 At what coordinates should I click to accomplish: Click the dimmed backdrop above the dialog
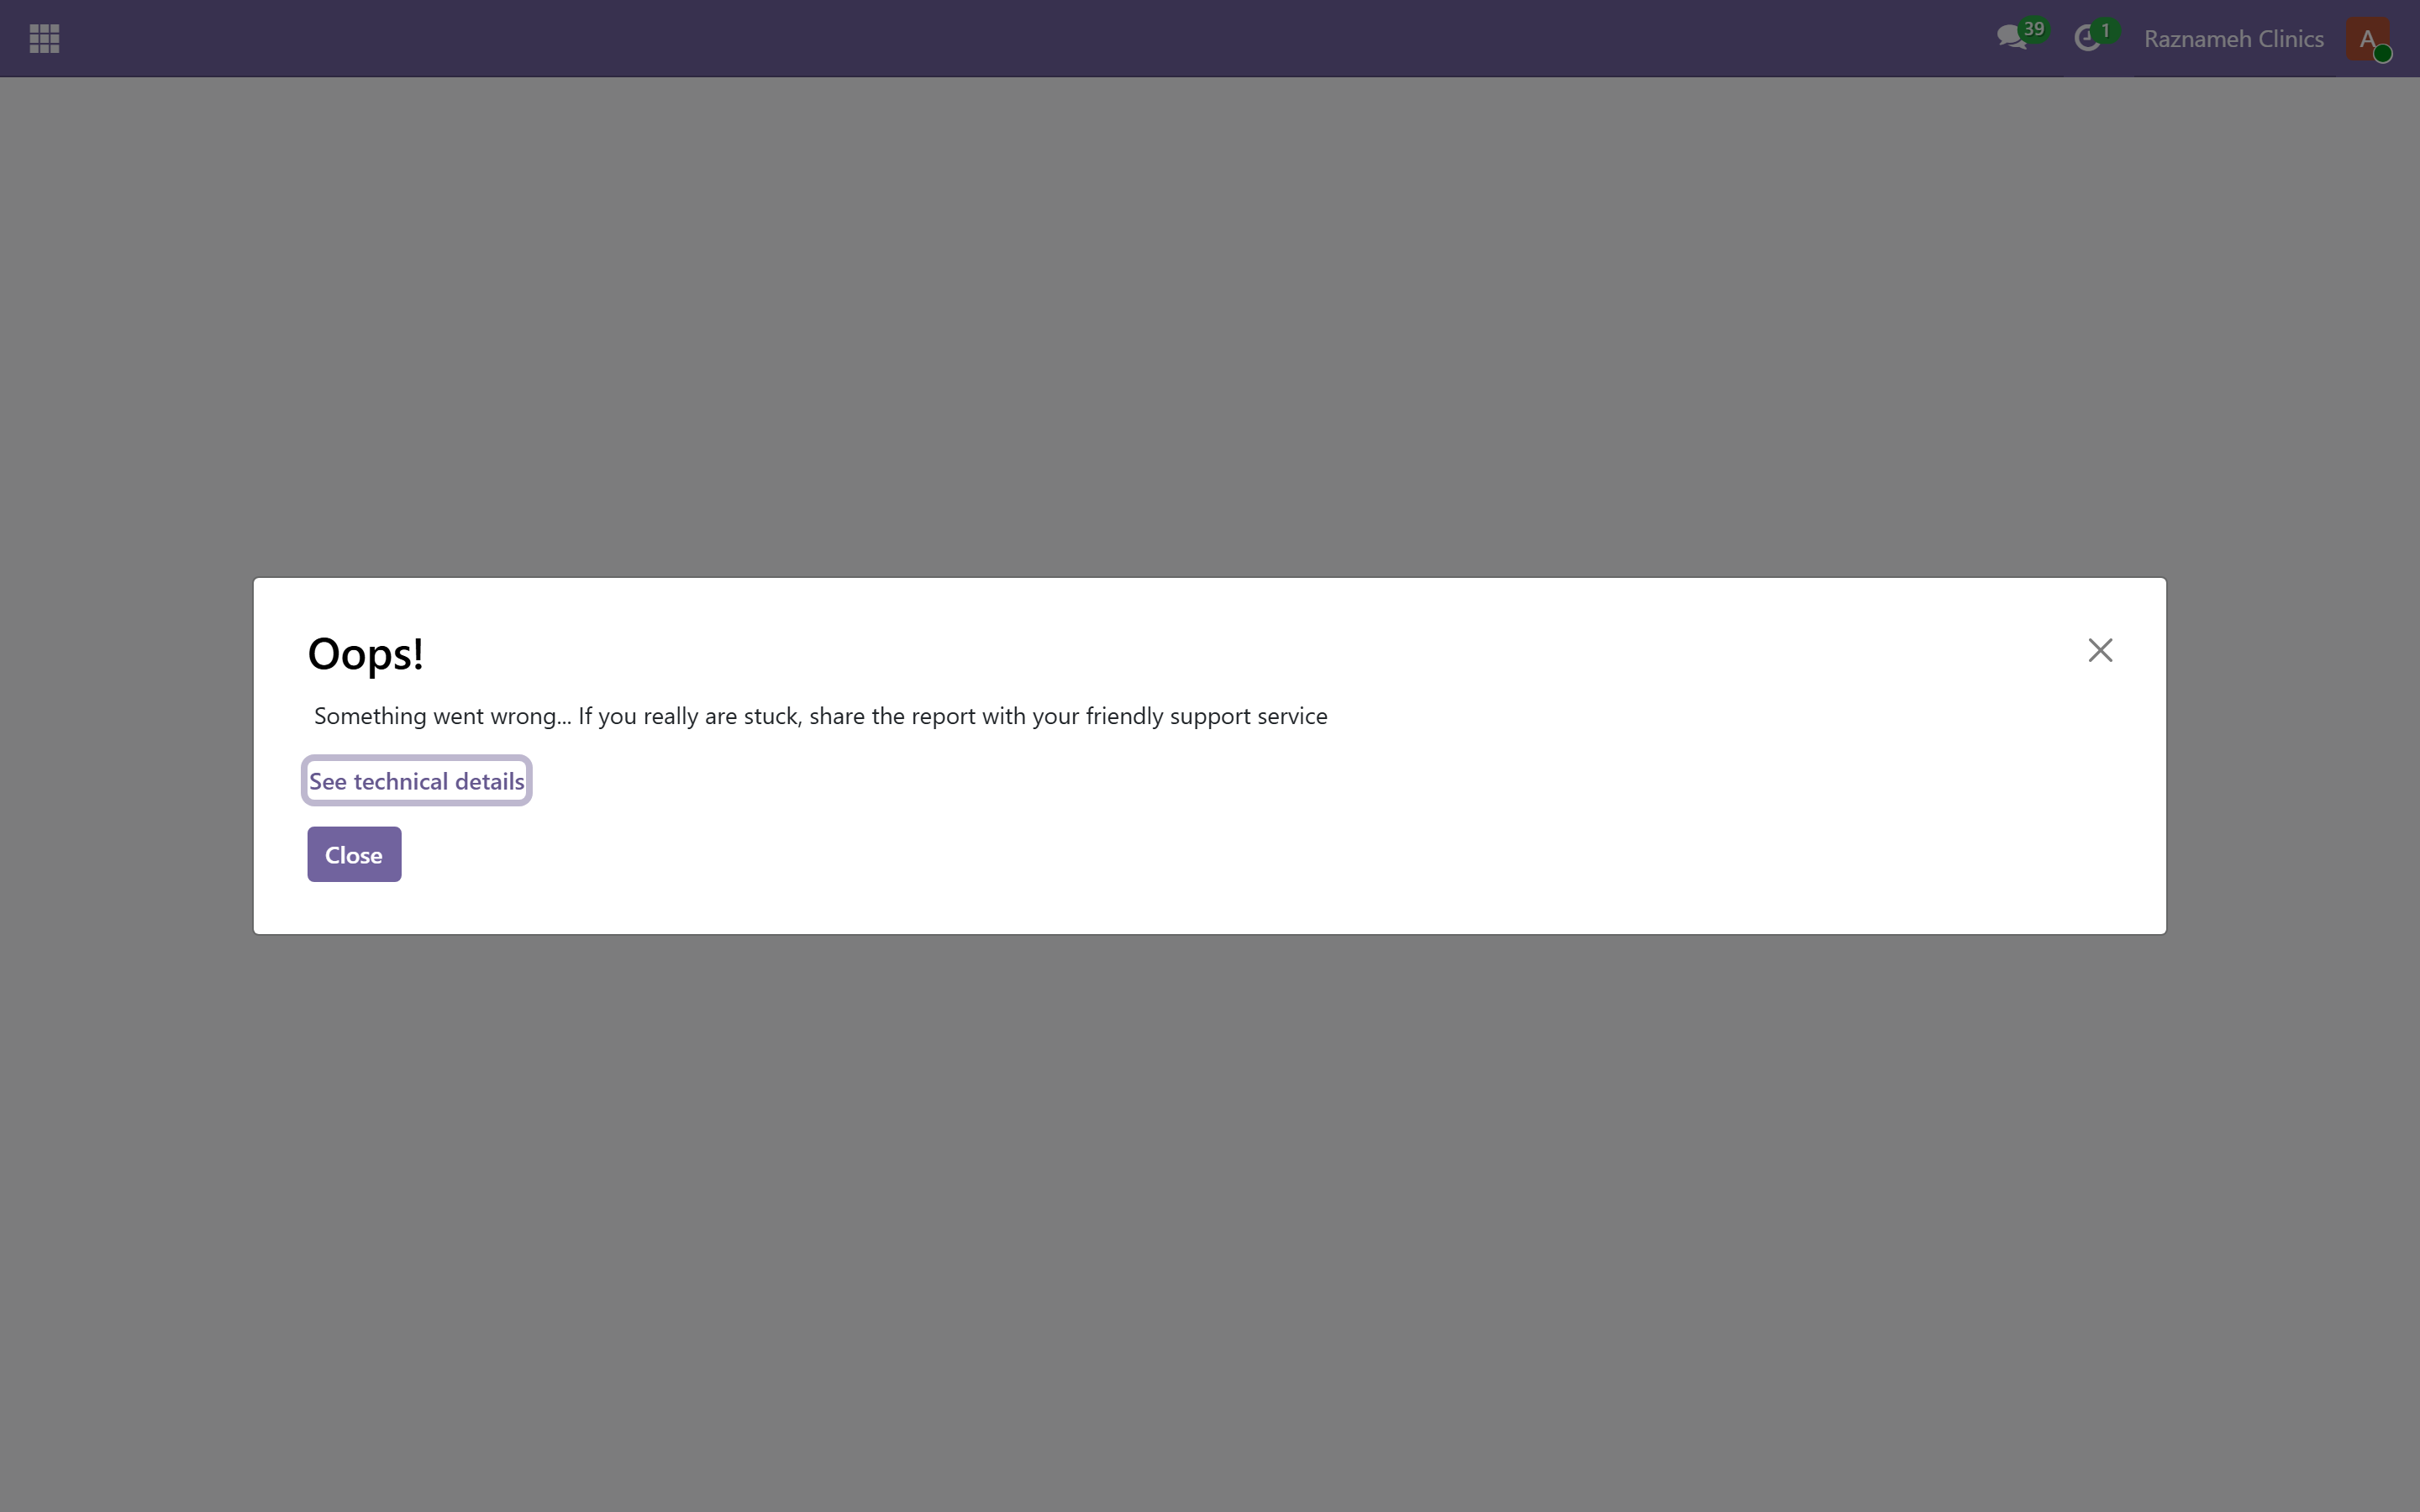pyautogui.click(x=1210, y=320)
